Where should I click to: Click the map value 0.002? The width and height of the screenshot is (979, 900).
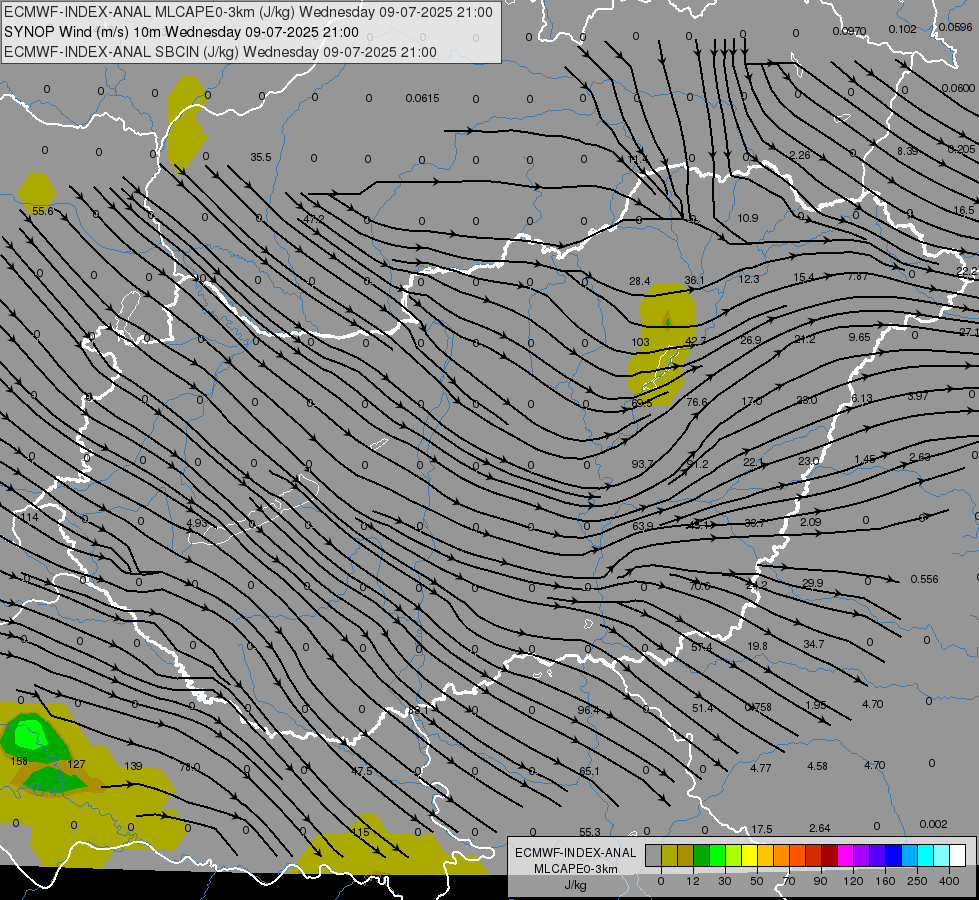point(933,824)
